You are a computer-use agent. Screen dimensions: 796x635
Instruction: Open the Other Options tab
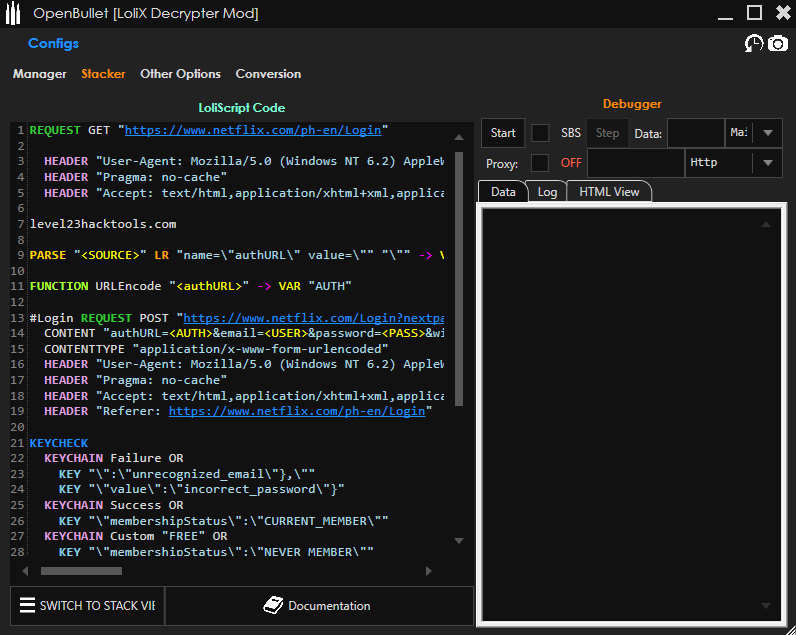[180, 74]
